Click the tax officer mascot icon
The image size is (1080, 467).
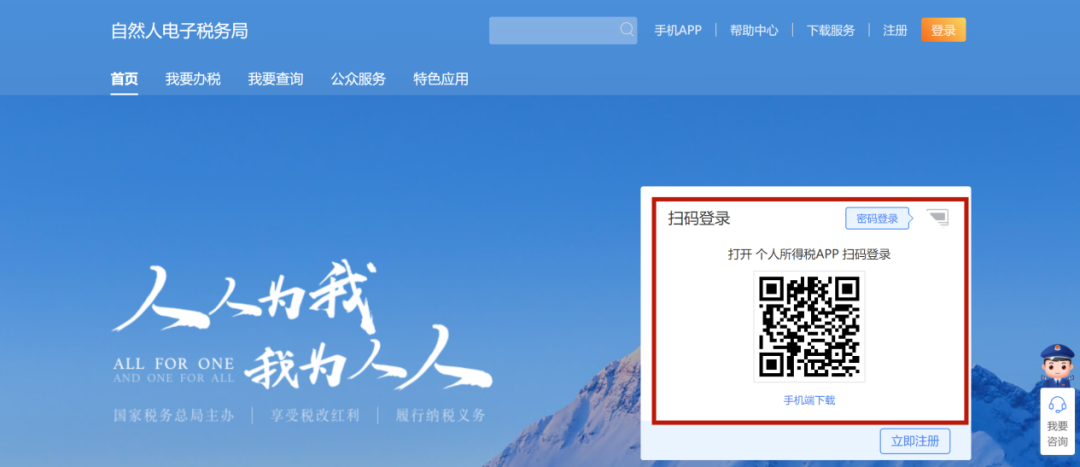click(x=1057, y=364)
